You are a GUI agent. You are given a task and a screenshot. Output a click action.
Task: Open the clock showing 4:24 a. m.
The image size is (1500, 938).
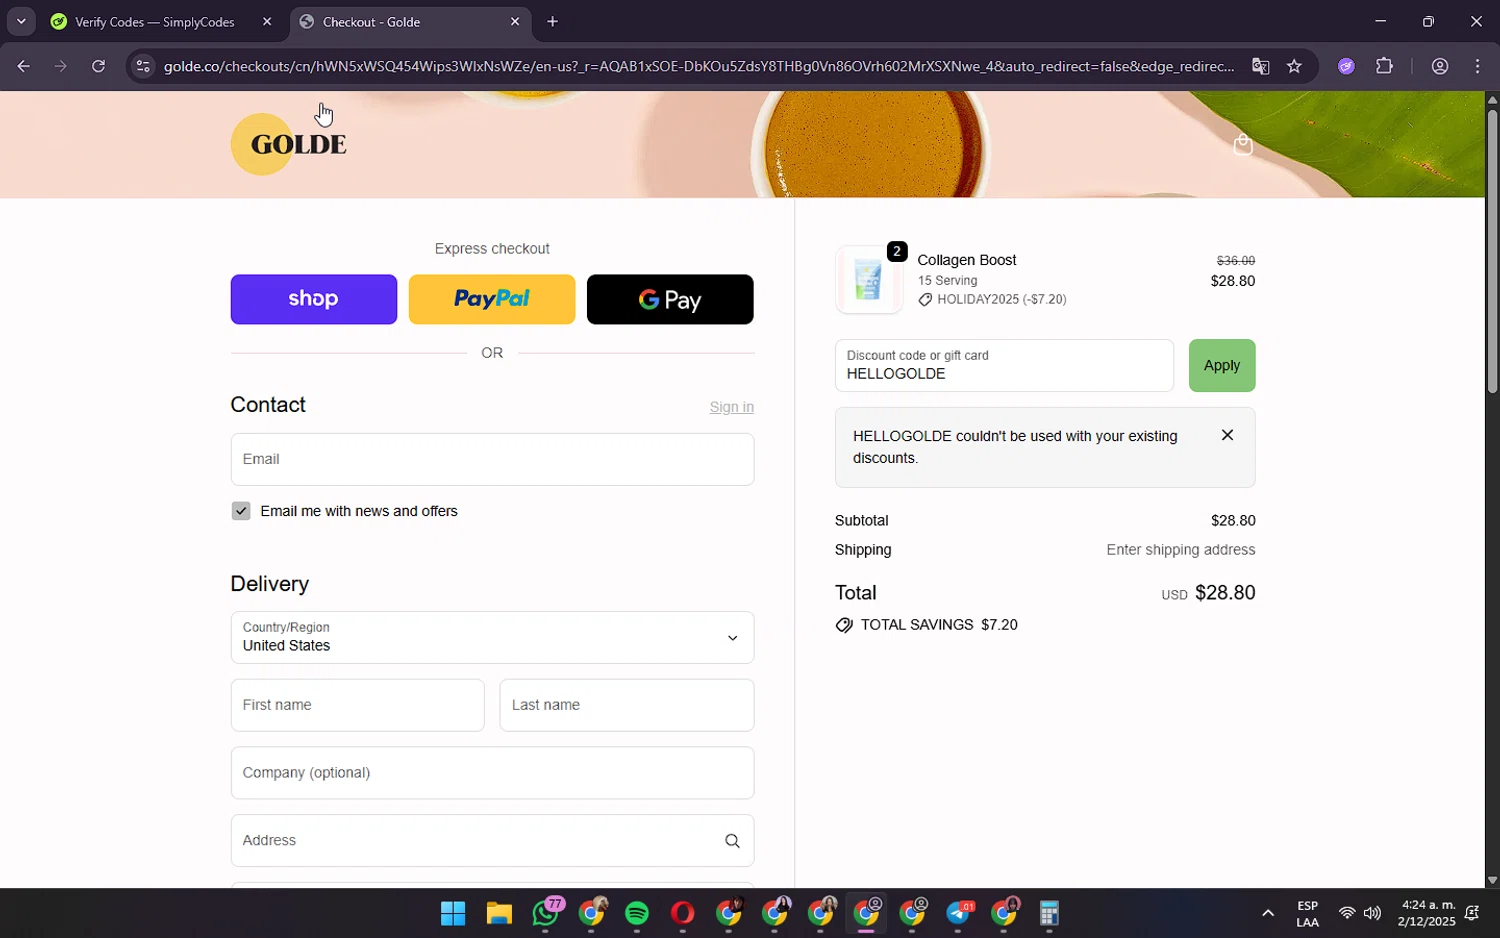[1426, 913]
